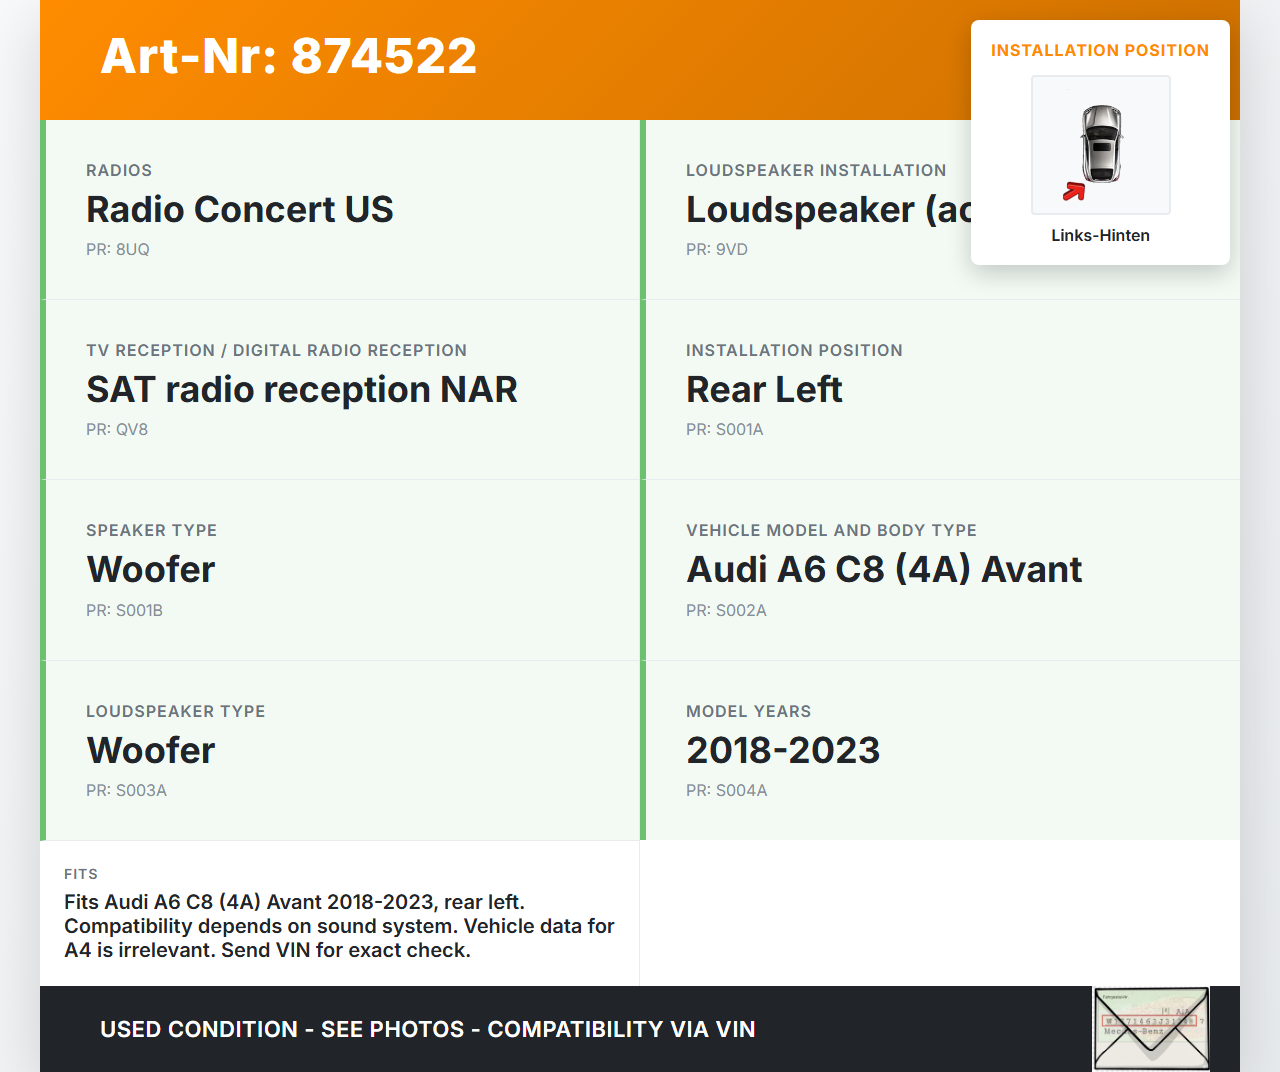This screenshot has height=1072, width=1280.
Task: Click the PR: QV8 code
Action: [117, 430]
